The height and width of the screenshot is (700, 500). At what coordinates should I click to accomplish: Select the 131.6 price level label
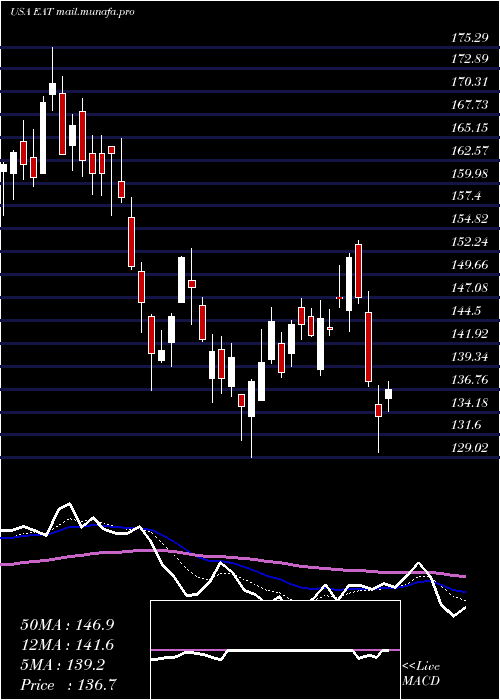click(466, 425)
